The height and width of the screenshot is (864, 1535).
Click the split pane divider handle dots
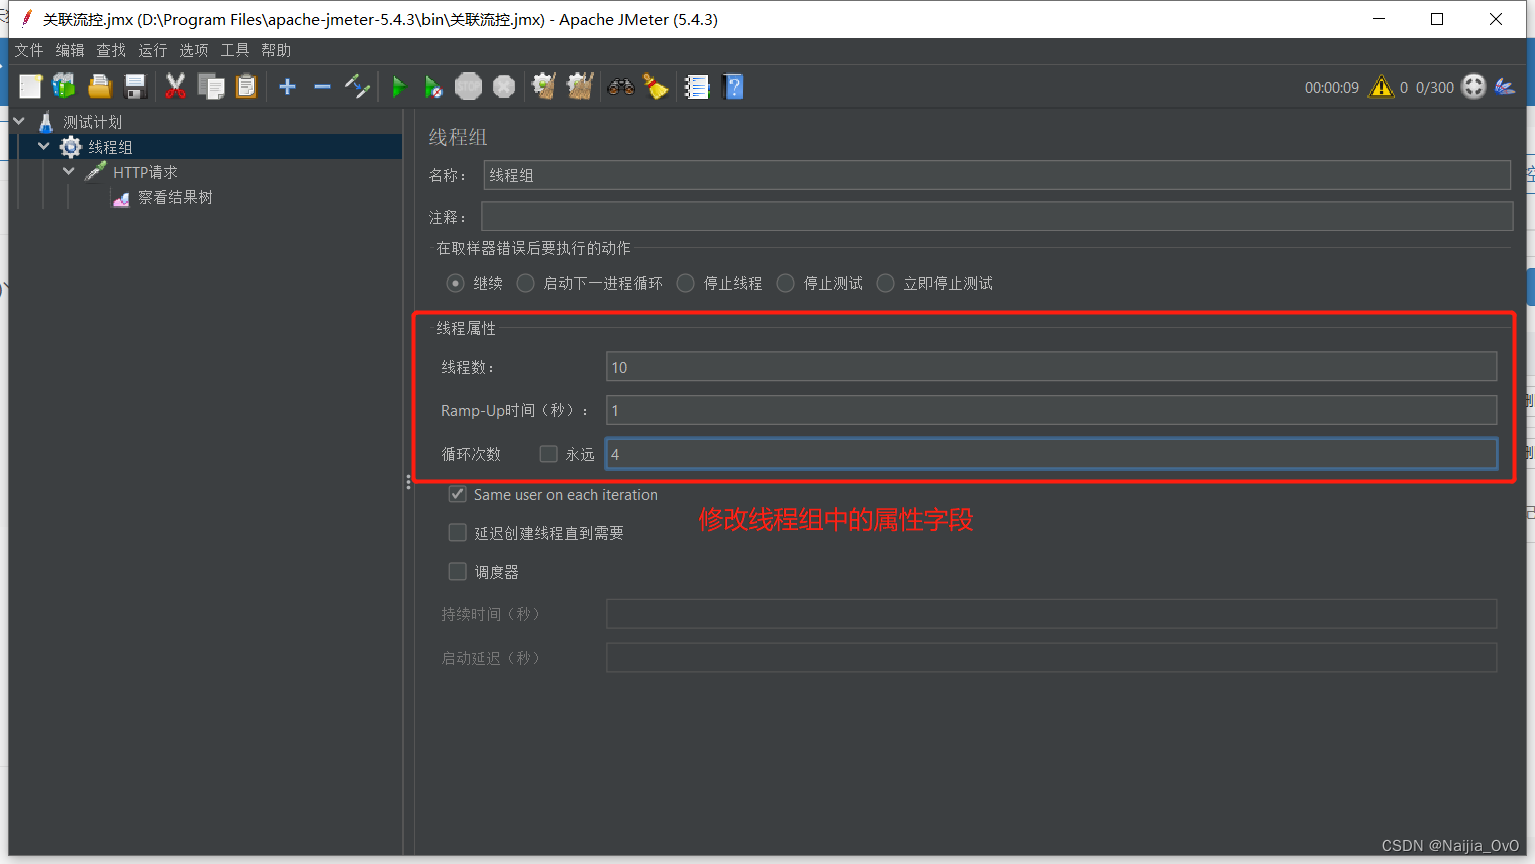408,482
